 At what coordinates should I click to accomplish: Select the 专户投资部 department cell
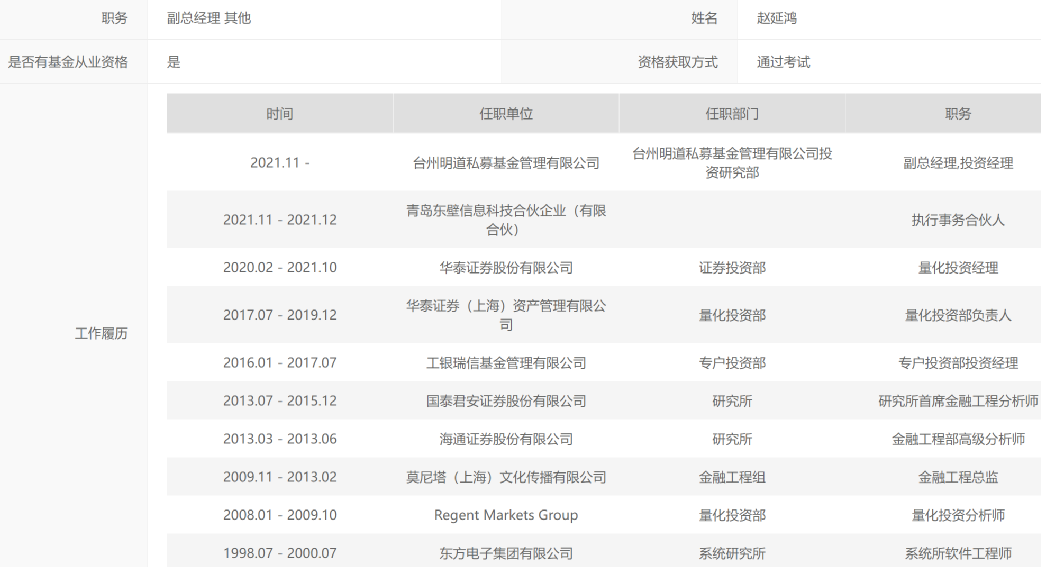732,363
